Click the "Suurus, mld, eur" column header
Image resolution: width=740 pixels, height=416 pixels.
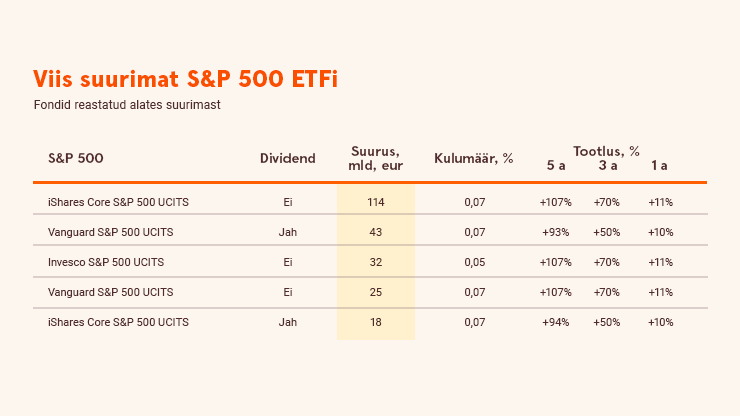(x=376, y=158)
